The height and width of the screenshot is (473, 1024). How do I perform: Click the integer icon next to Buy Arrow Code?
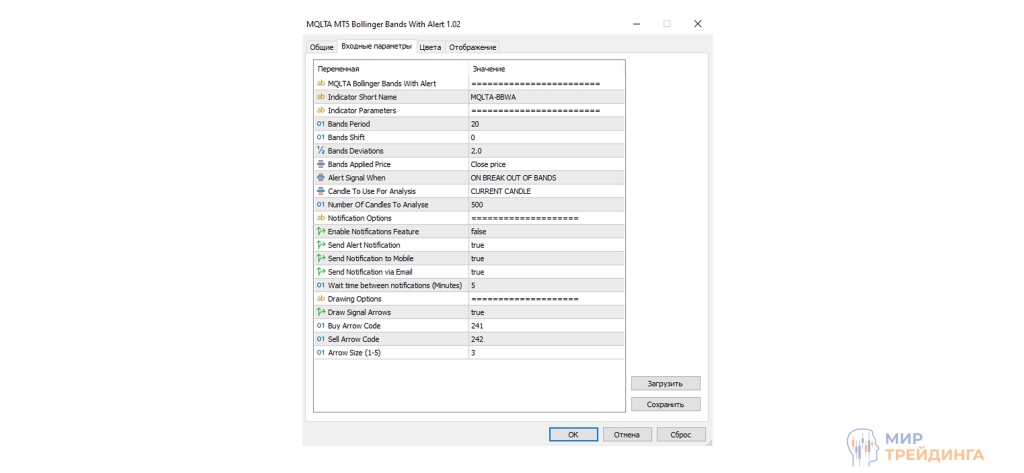tap(321, 326)
